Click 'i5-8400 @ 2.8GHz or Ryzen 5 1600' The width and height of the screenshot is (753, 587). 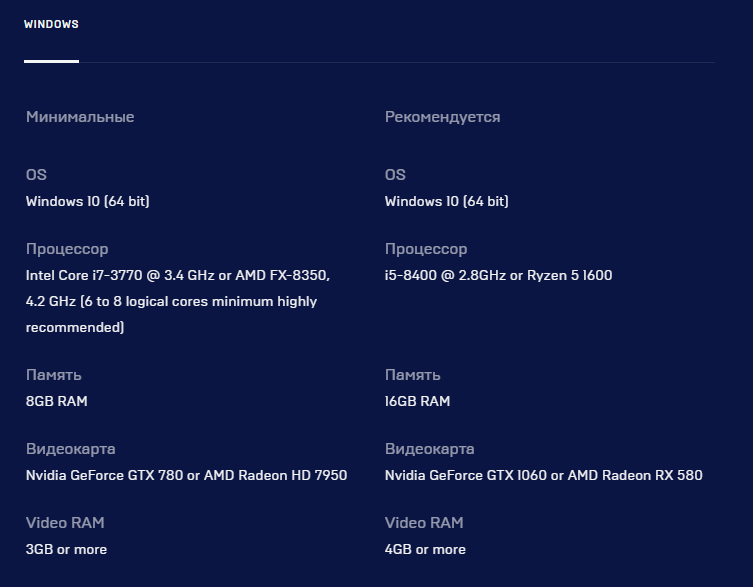pyautogui.click(x=498, y=275)
